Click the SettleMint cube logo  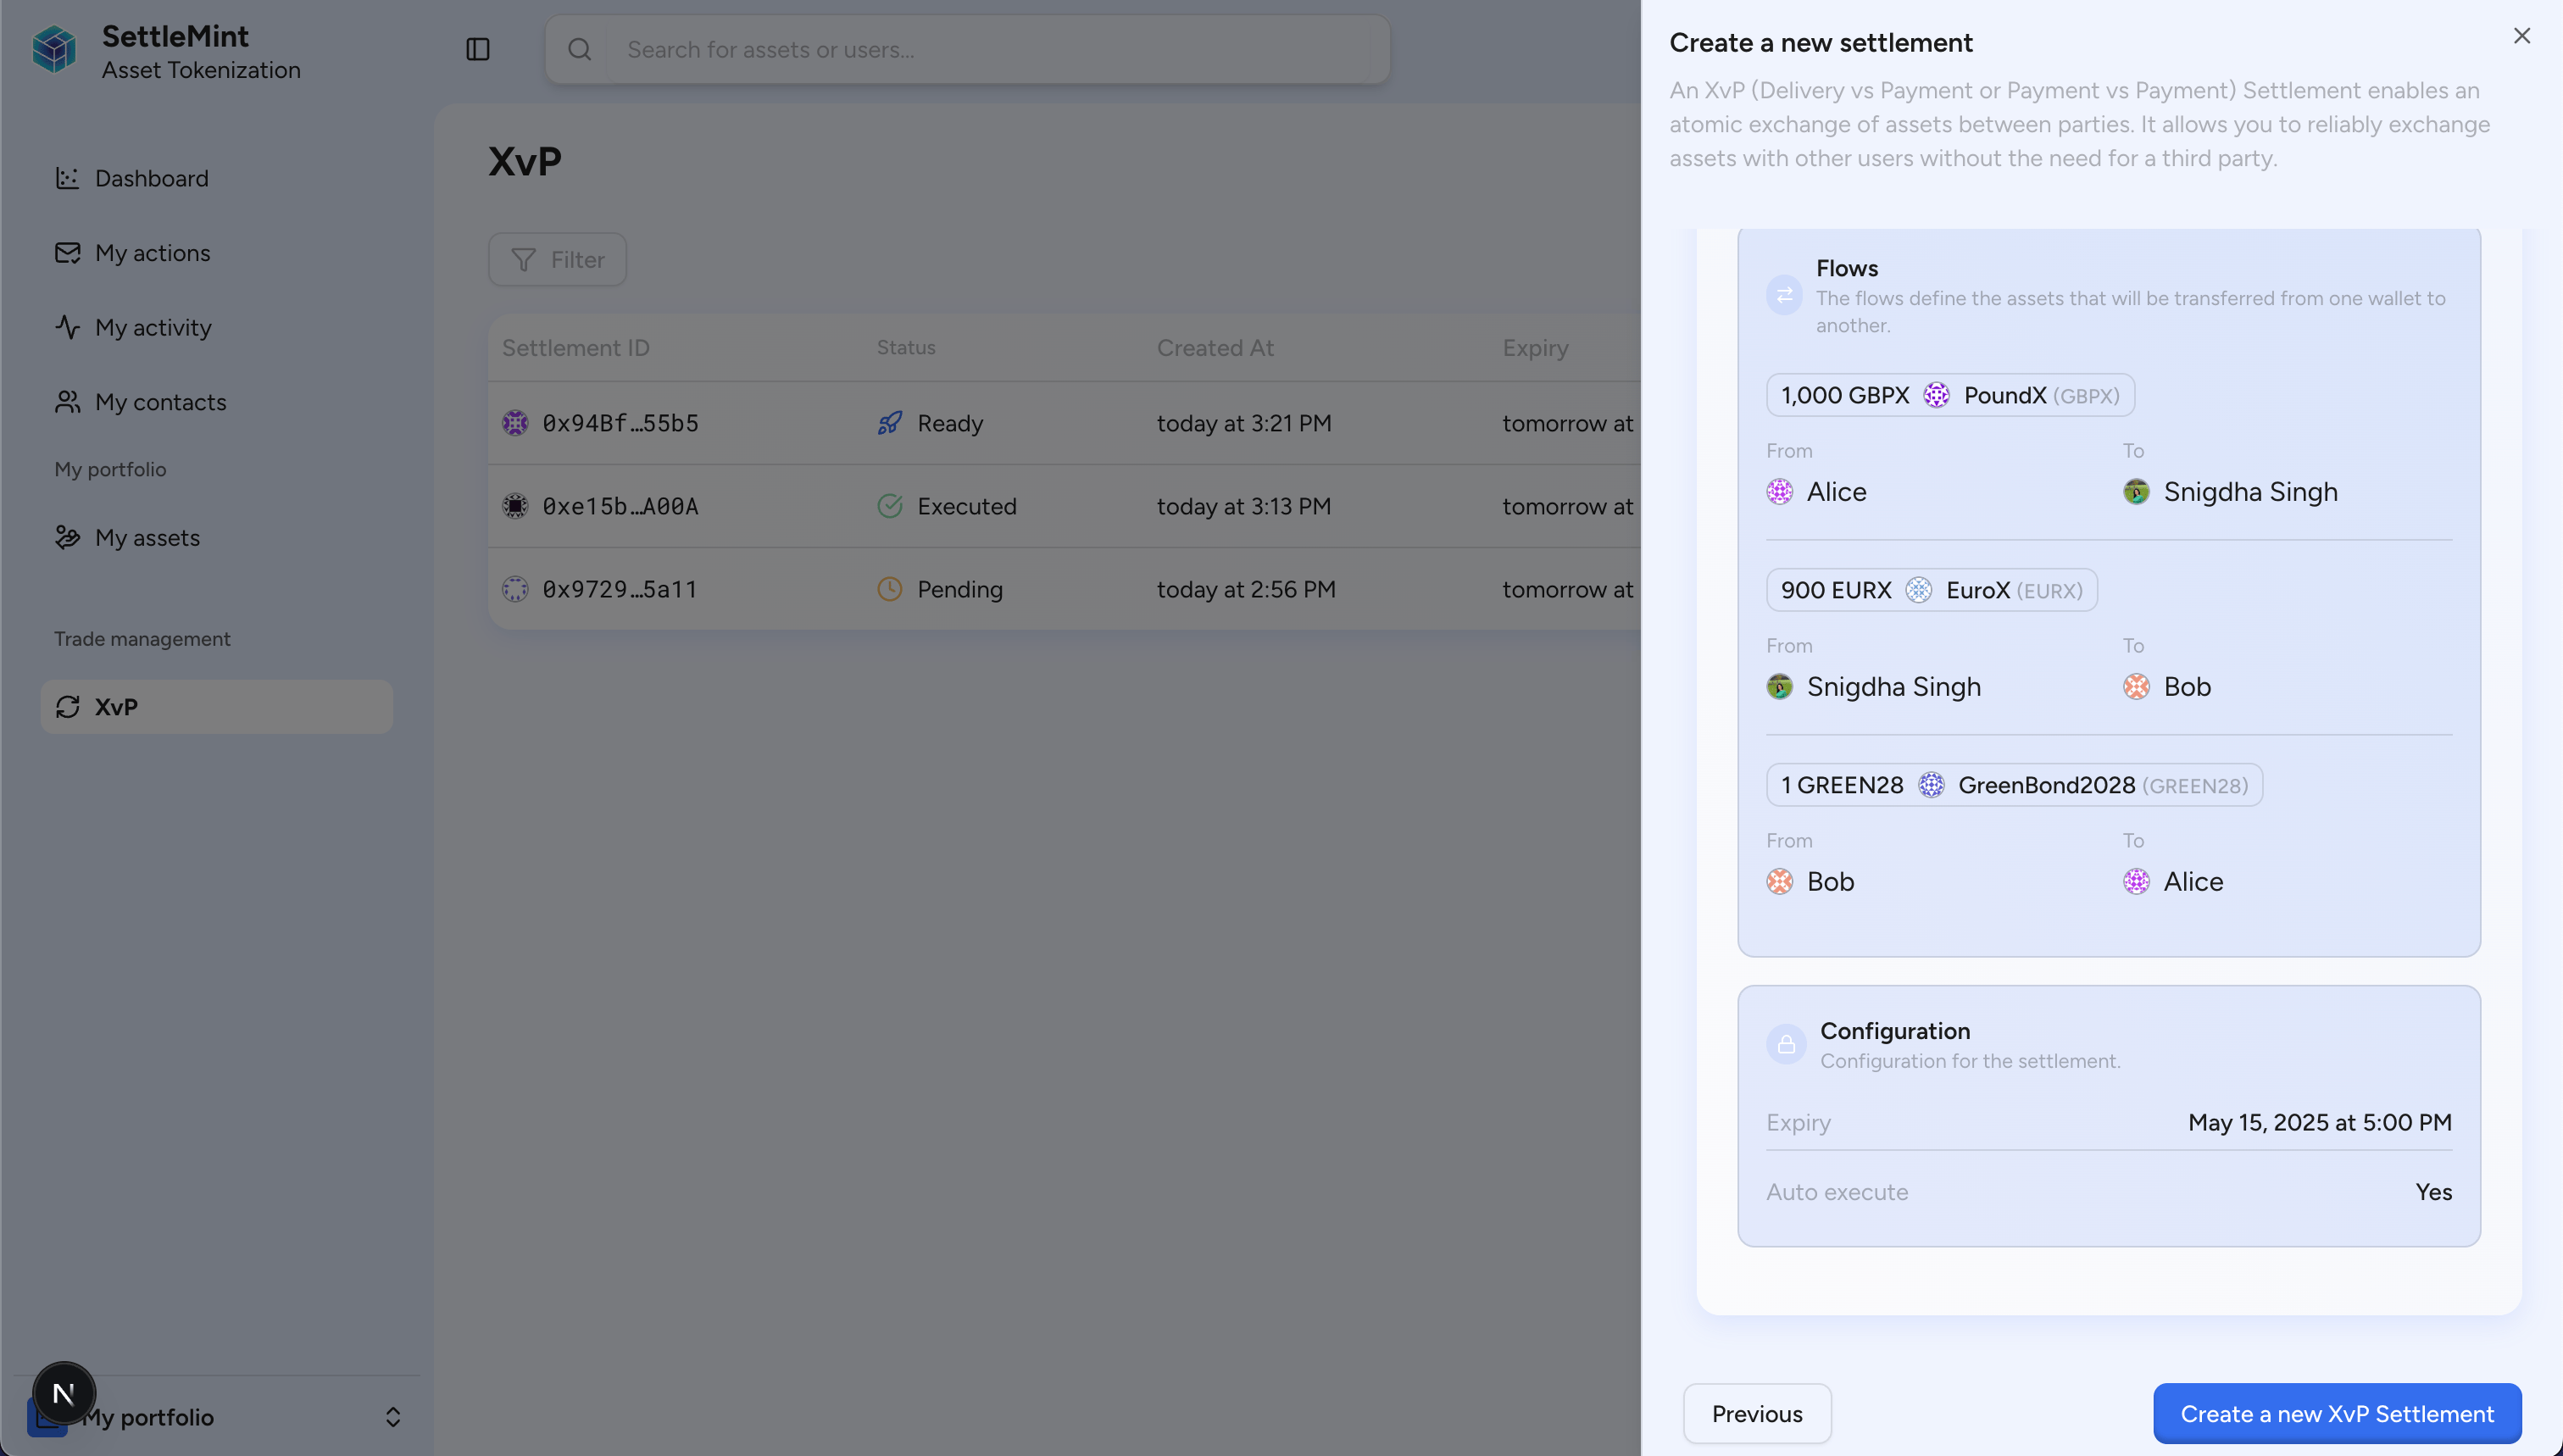[54, 49]
